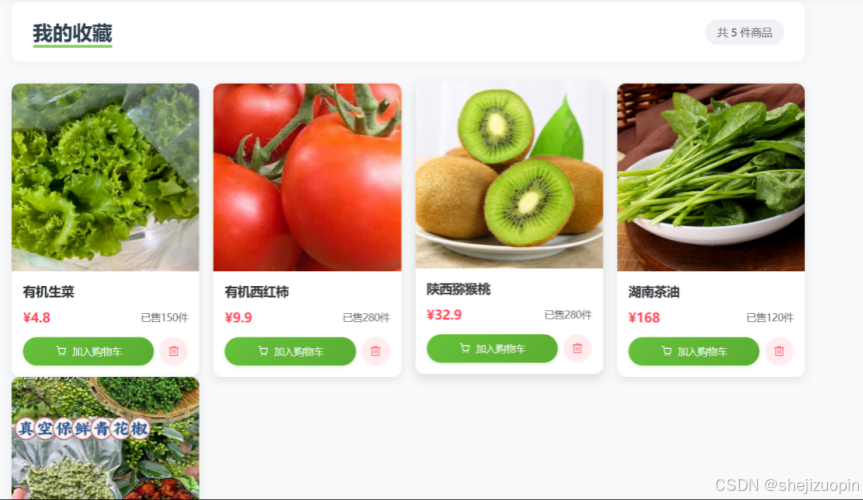Click the 我的收藏 page heading
Image resolution: width=863 pixels, height=500 pixels.
click(x=72, y=33)
